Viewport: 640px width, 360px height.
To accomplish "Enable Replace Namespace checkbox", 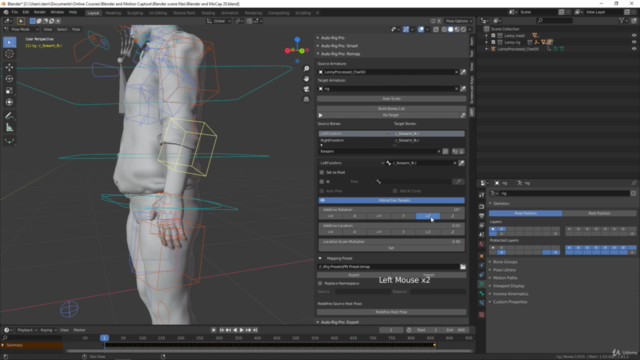I will point(320,283).
